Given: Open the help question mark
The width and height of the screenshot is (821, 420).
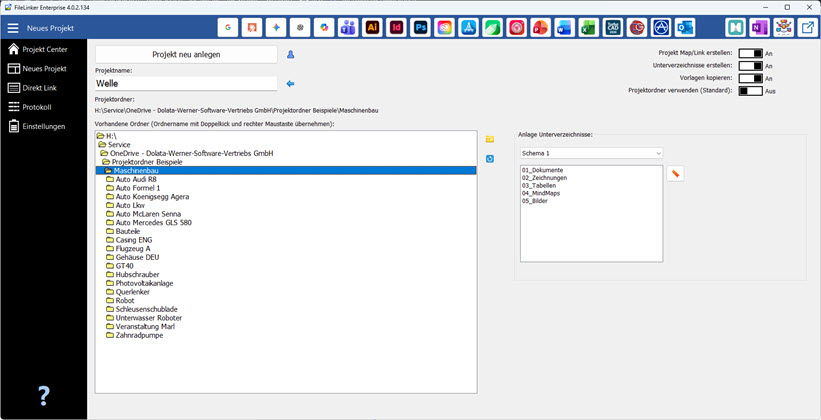Looking at the screenshot, I should [44, 396].
